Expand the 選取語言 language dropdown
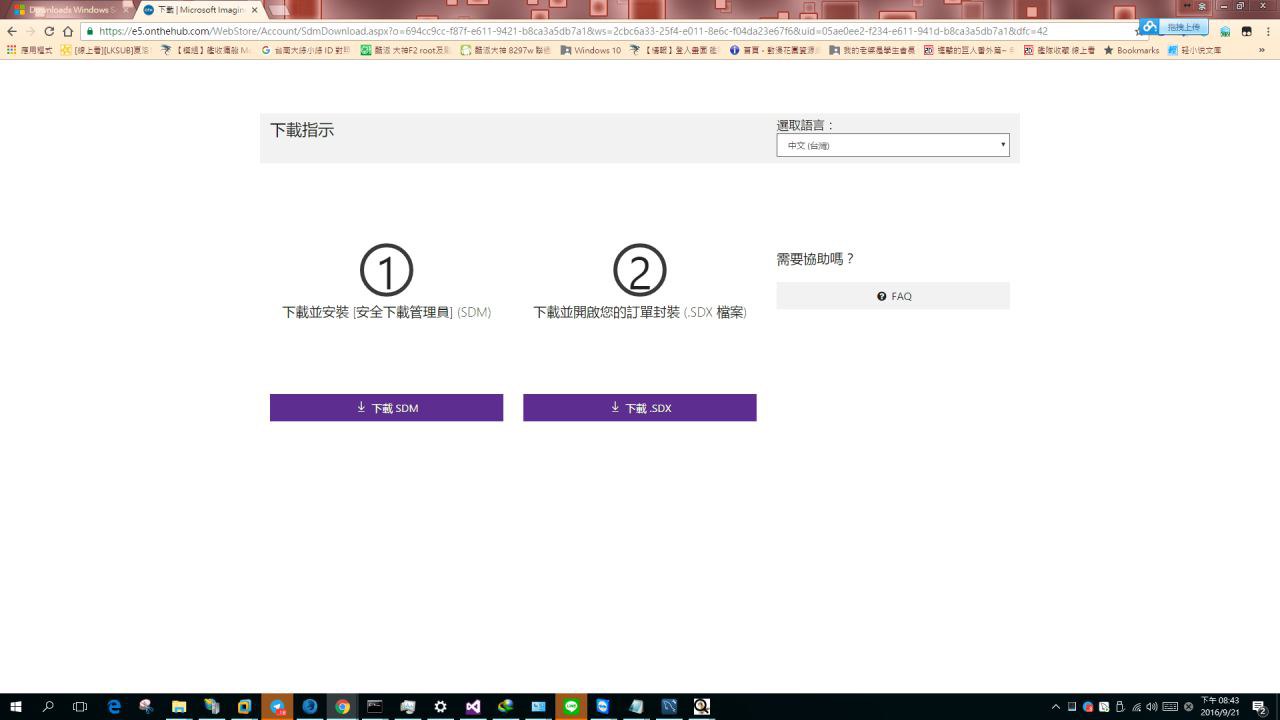Image resolution: width=1280 pixels, height=720 pixels. [892, 146]
